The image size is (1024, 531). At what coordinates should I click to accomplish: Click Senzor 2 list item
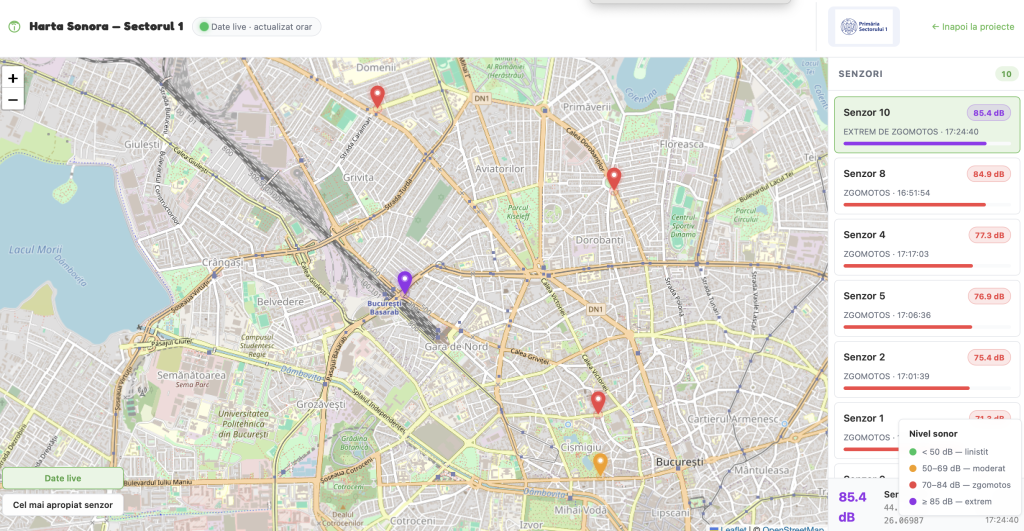tap(926, 368)
